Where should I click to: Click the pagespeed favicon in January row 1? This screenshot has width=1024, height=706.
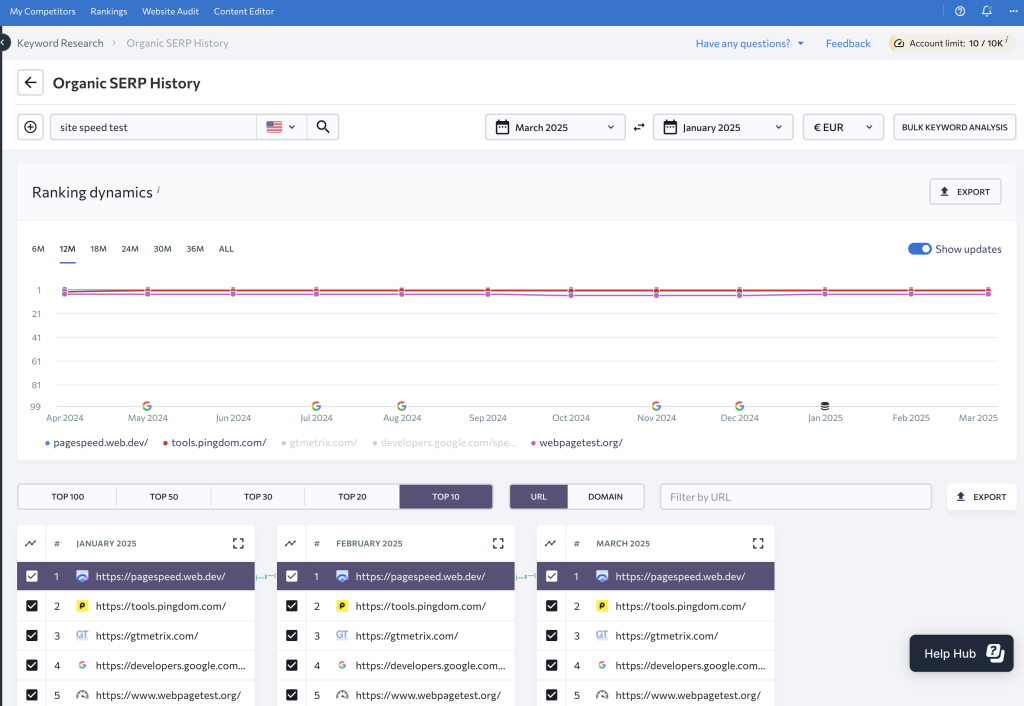[x=82, y=576]
